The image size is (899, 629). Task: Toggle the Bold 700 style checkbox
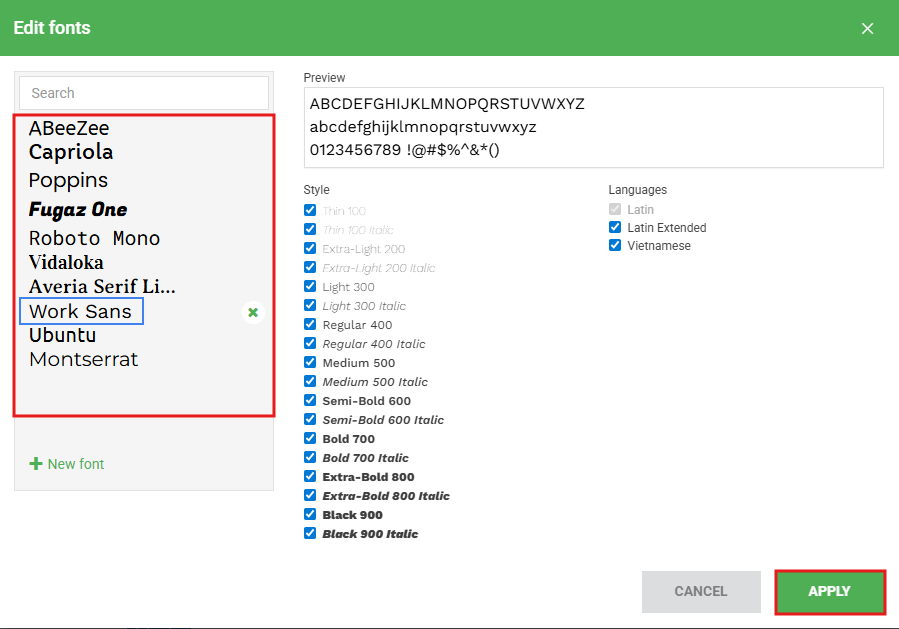coord(310,439)
